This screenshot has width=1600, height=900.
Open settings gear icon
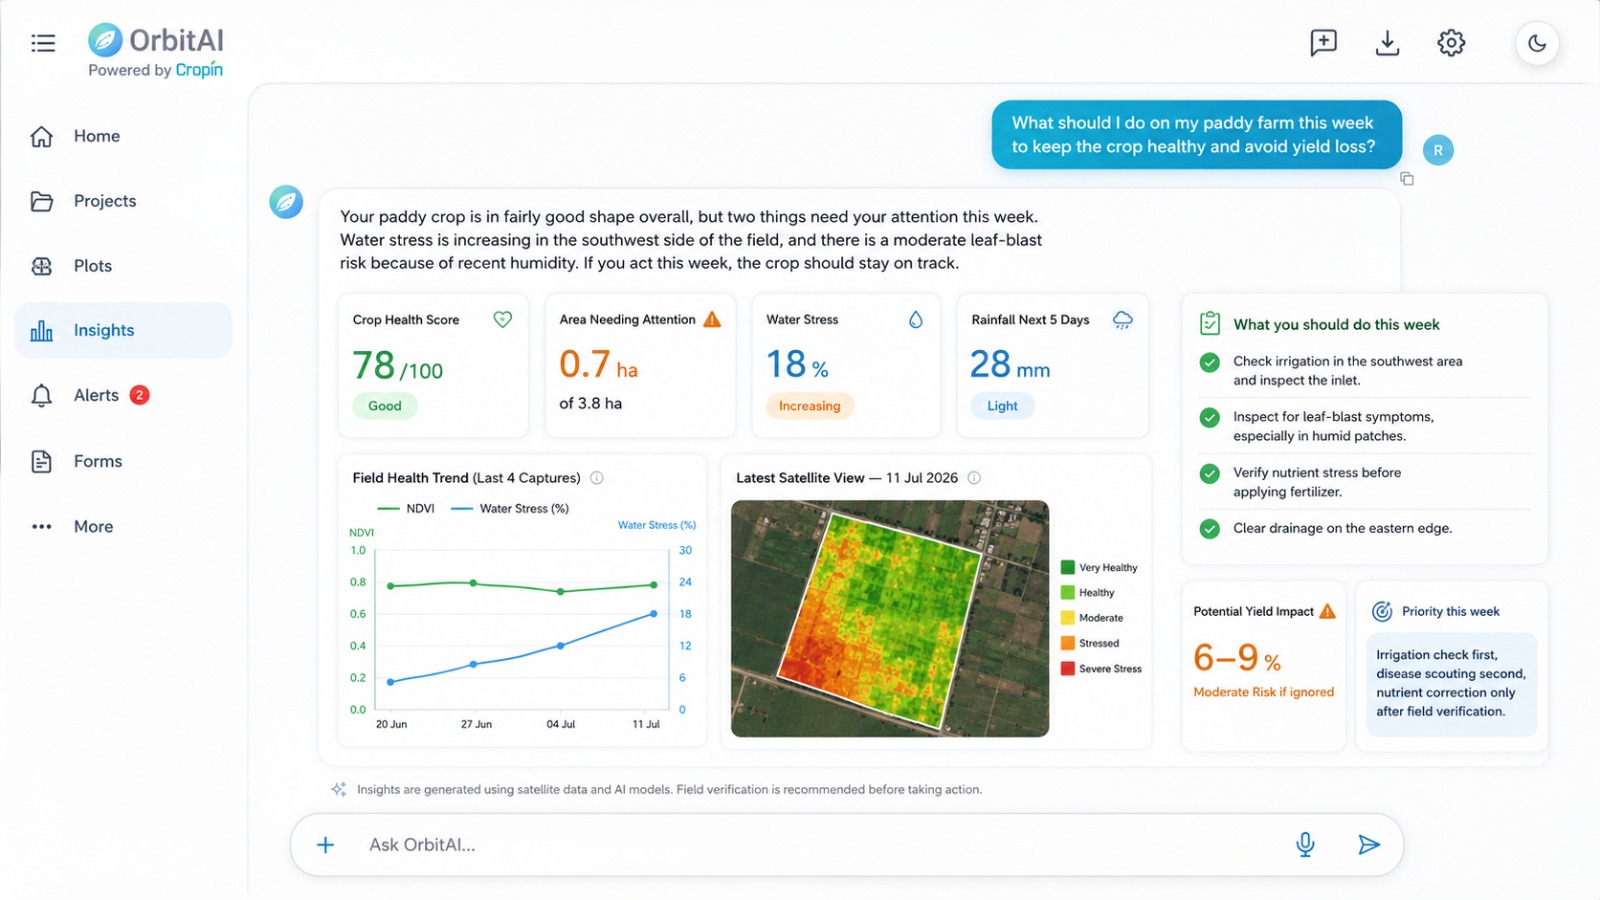[x=1451, y=43]
